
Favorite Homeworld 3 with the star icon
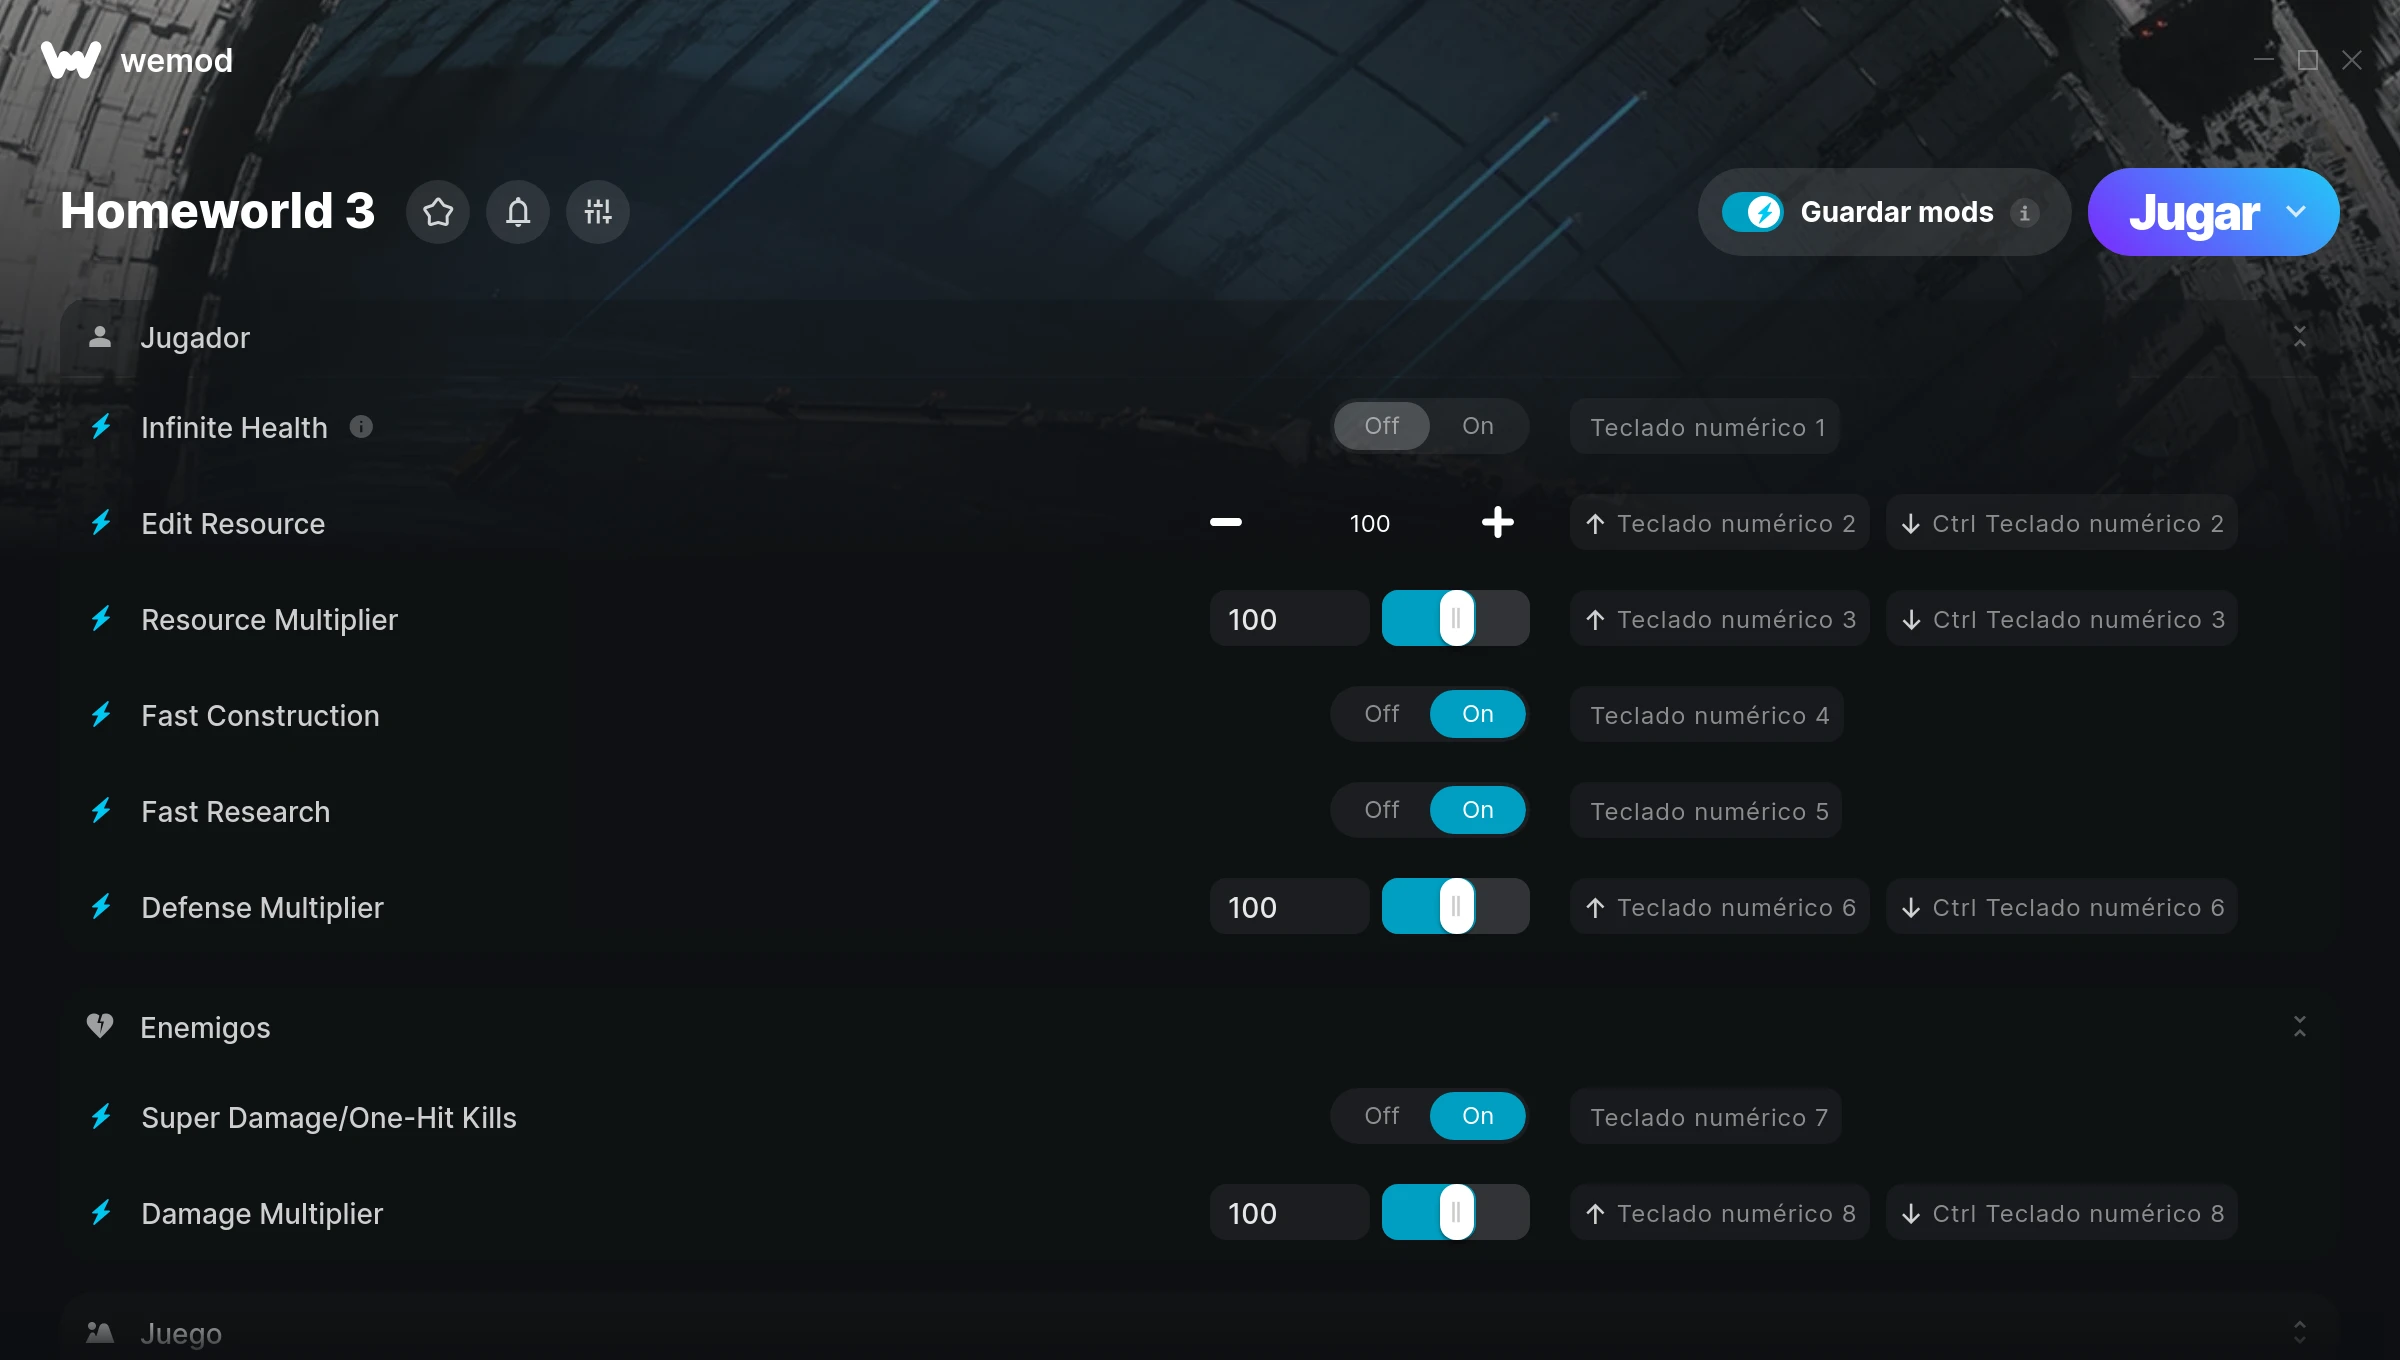438,212
